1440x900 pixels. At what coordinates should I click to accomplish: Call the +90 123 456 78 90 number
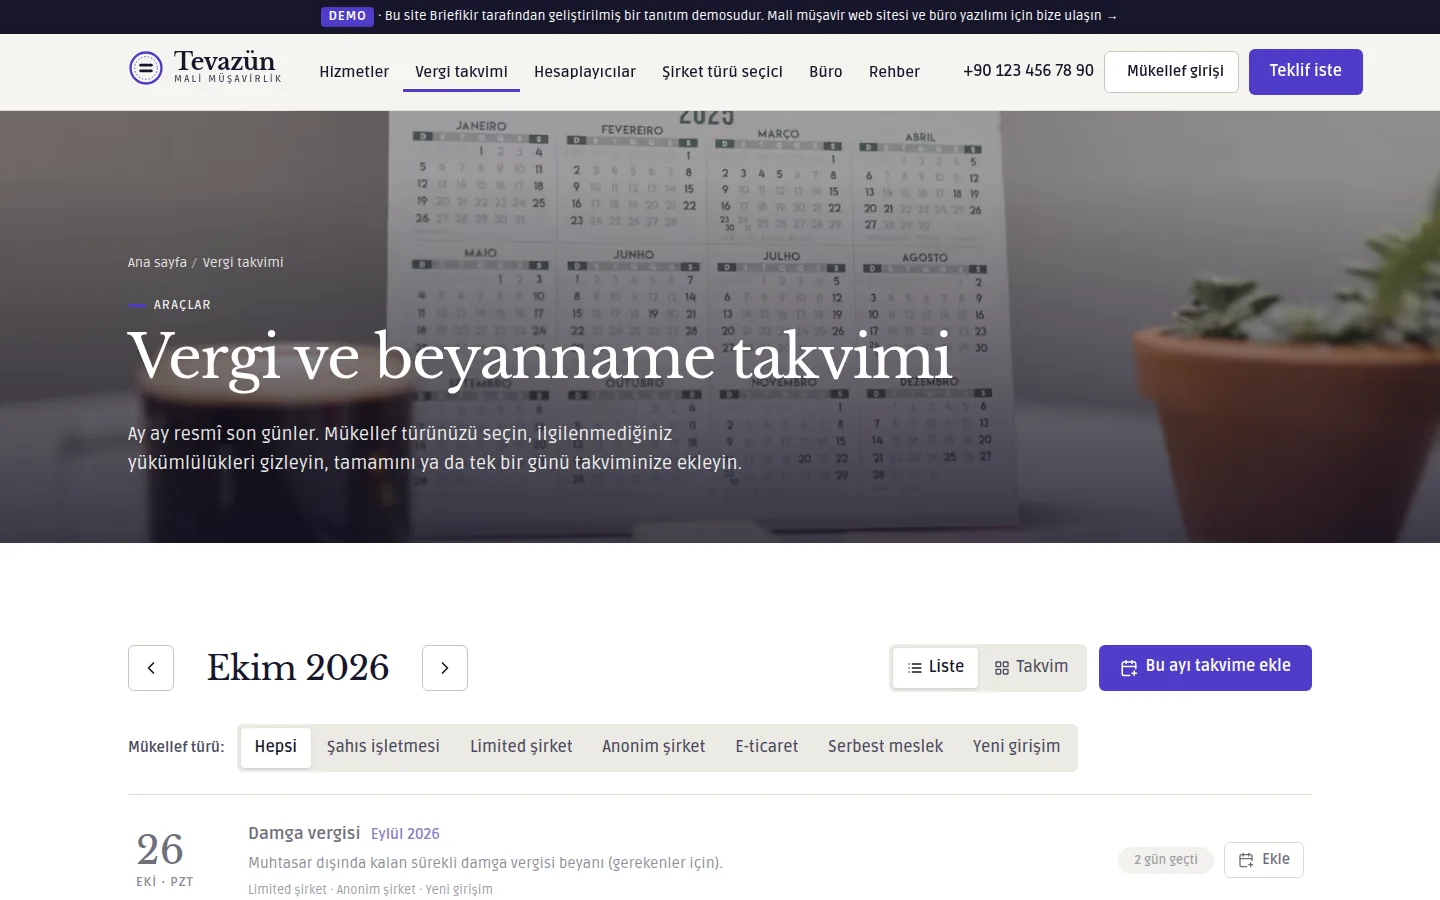[1028, 71]
